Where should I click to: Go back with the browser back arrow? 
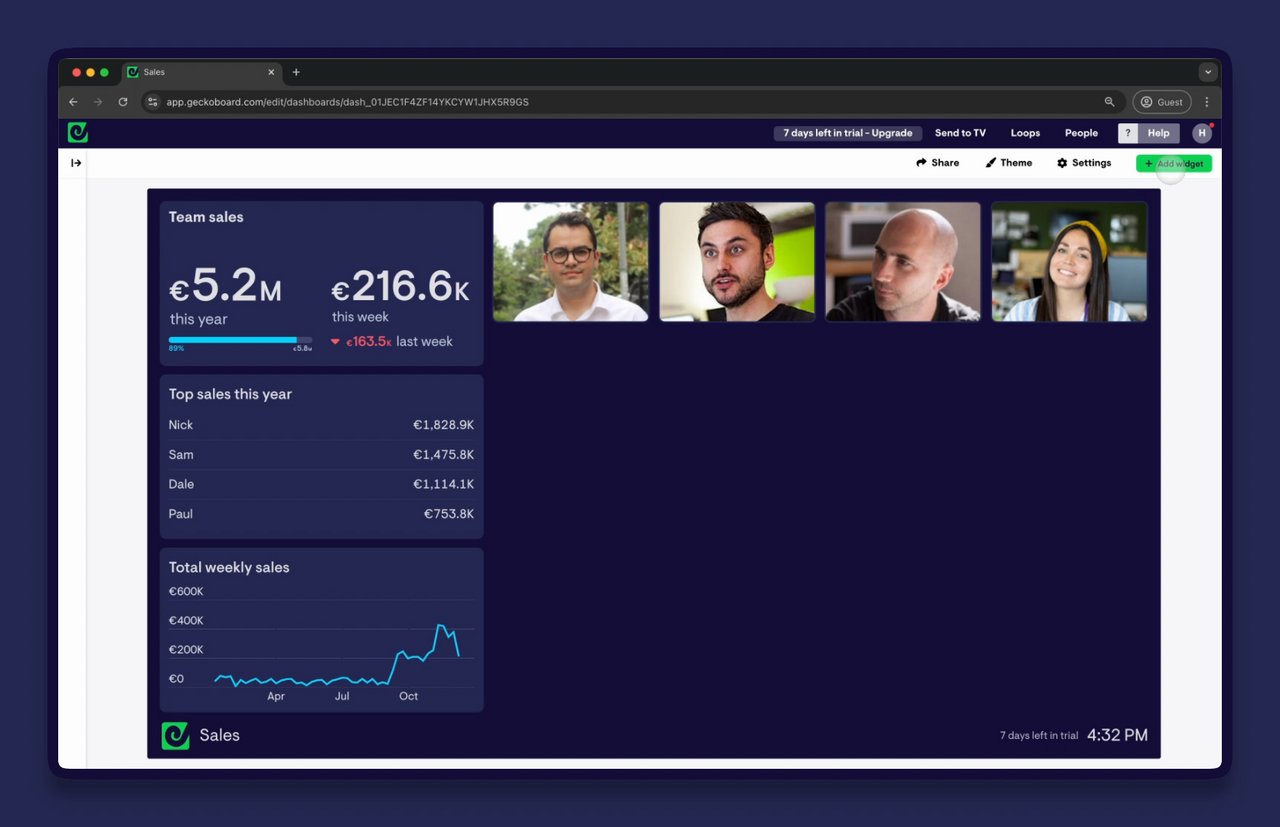[x=73, y=102]
